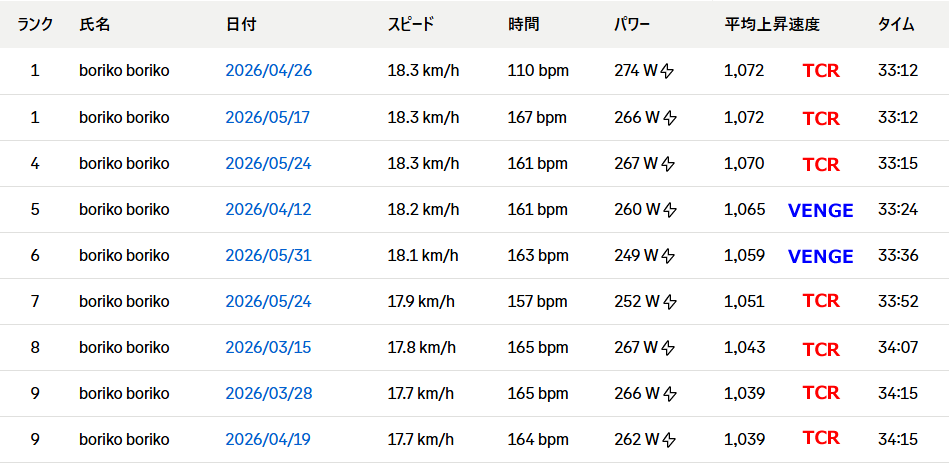Click the 1,051 climbing speed value
This screenshot has width=949, height=463.
coord(744,301)
